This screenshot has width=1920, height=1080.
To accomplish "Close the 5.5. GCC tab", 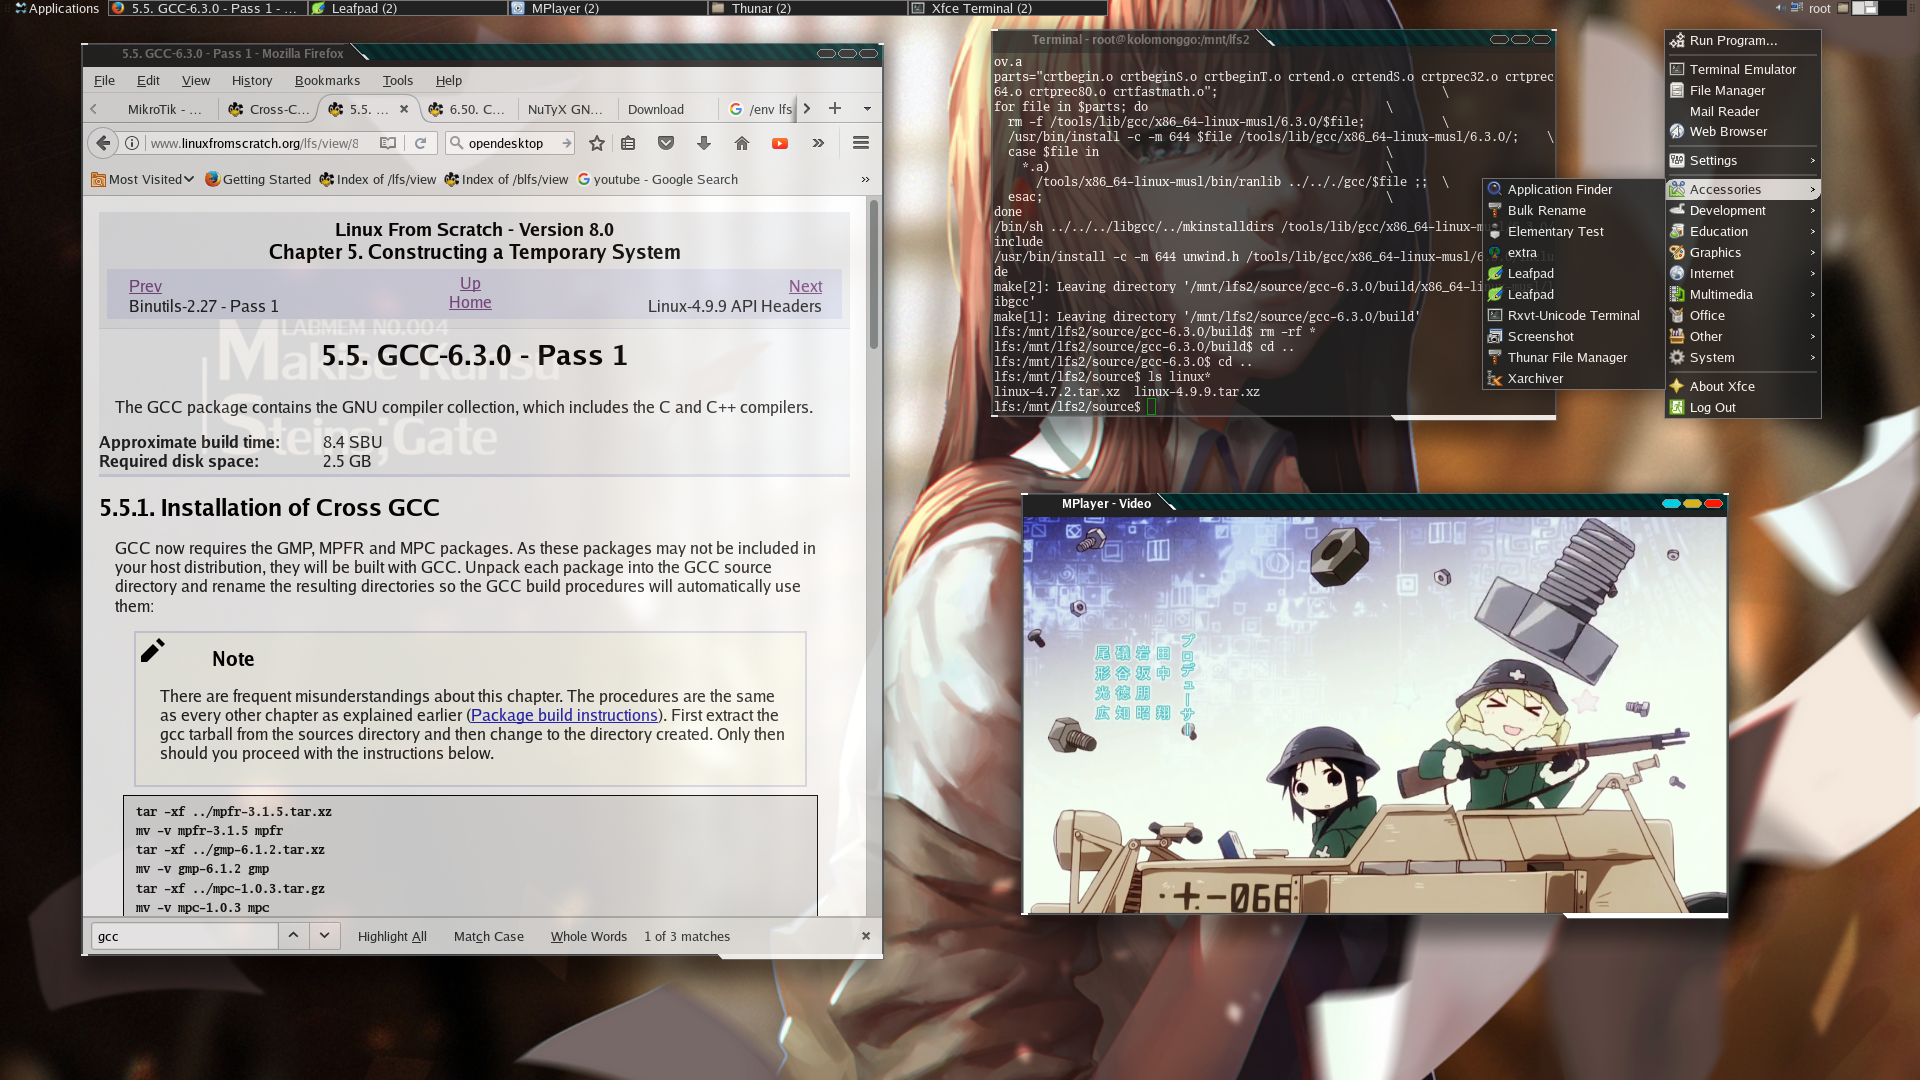I will (x=404, y=109).
